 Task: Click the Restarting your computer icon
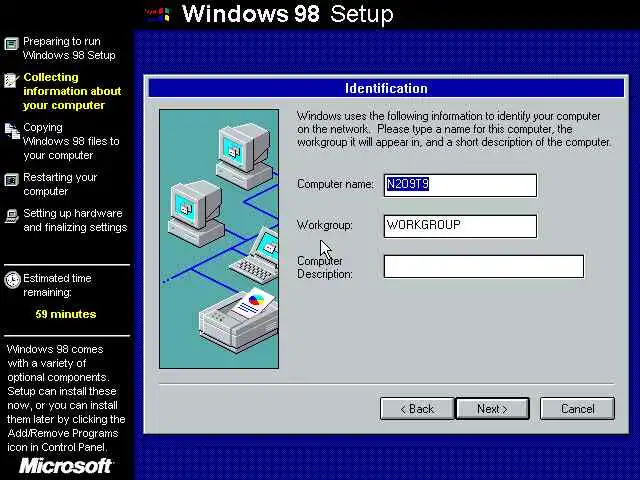[11, 180]
